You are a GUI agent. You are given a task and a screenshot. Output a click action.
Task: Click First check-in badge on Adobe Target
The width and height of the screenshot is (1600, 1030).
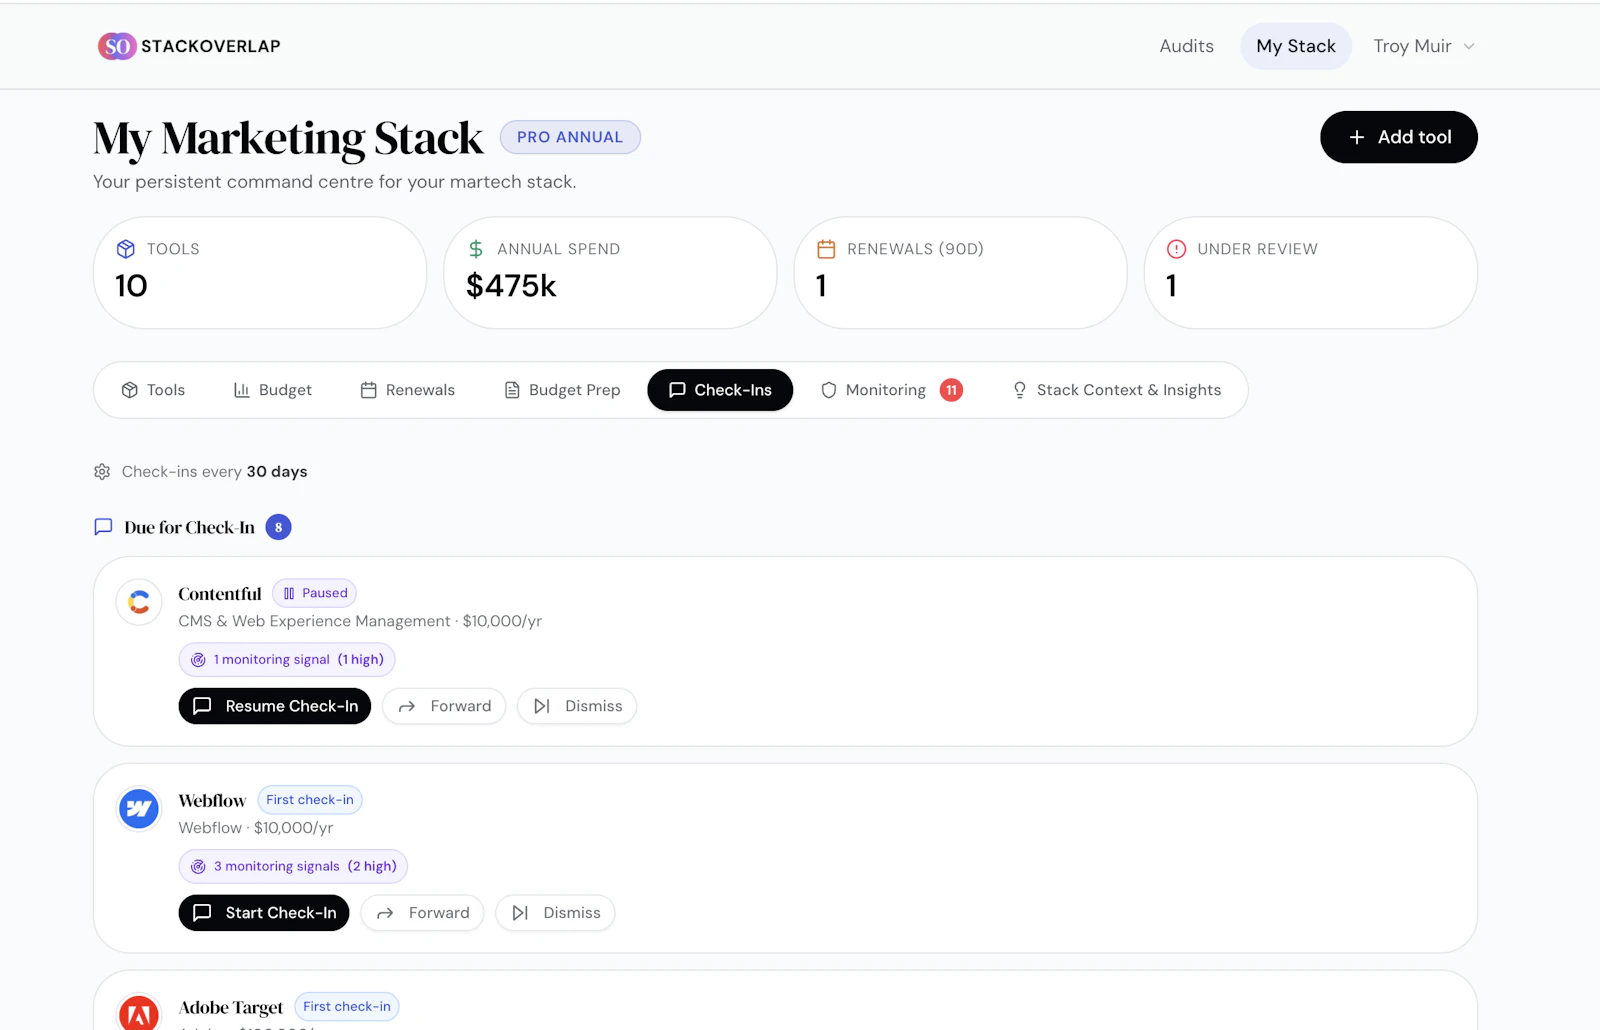click(347, 1007)
